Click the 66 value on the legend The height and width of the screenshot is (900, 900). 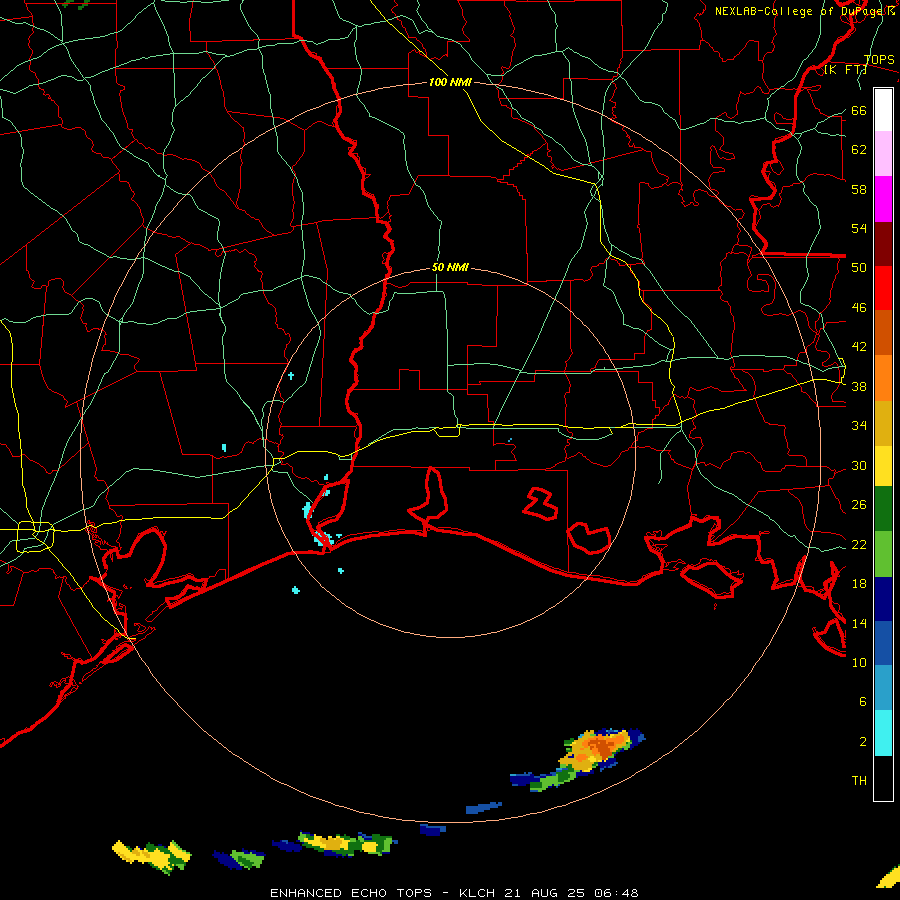point(859,110)
